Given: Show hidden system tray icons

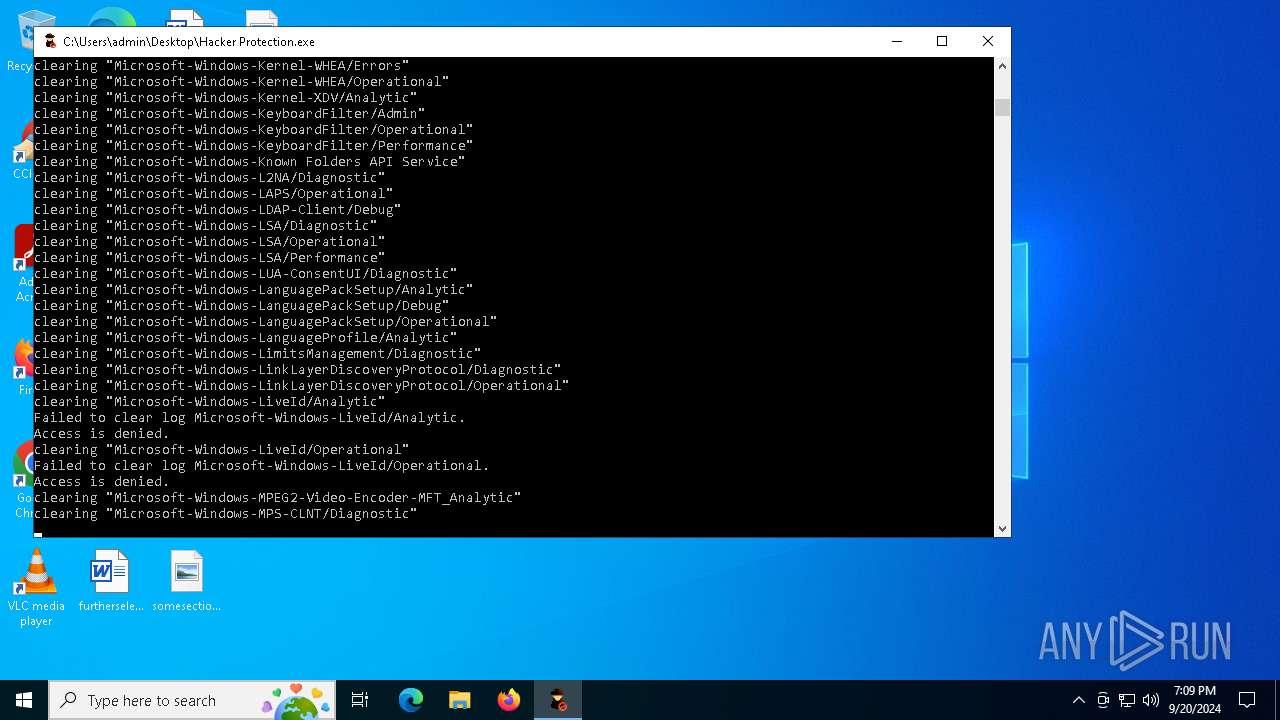Looking at the screenshot, I should 1078,700.
